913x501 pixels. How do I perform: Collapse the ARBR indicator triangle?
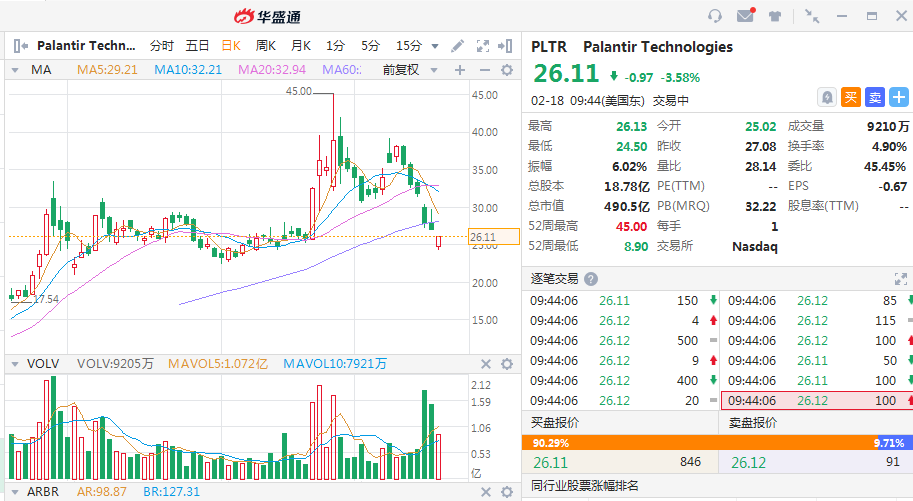point(15,492)
